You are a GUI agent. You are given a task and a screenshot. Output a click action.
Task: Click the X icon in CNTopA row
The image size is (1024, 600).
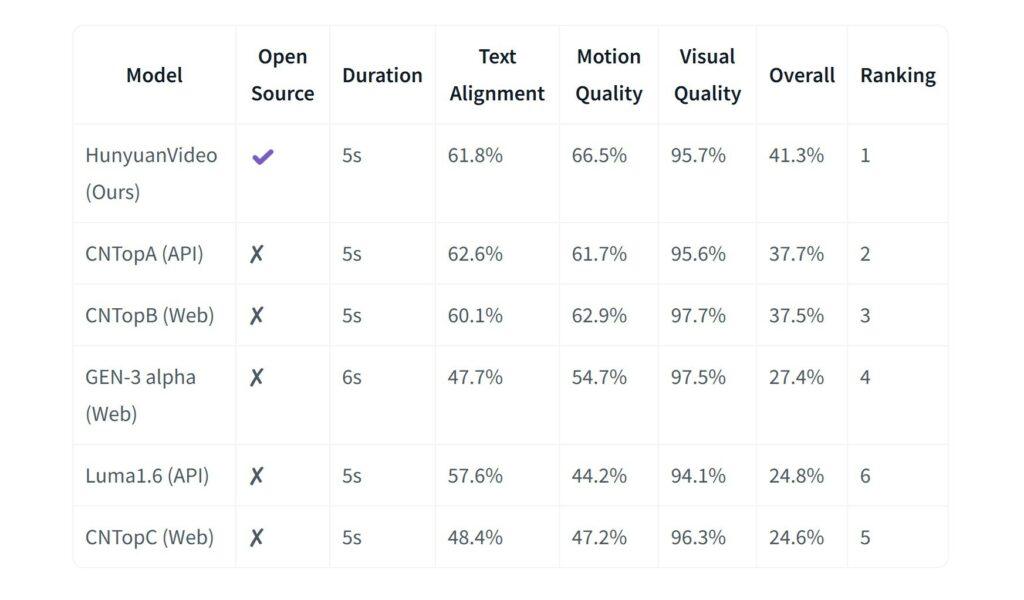257,254
